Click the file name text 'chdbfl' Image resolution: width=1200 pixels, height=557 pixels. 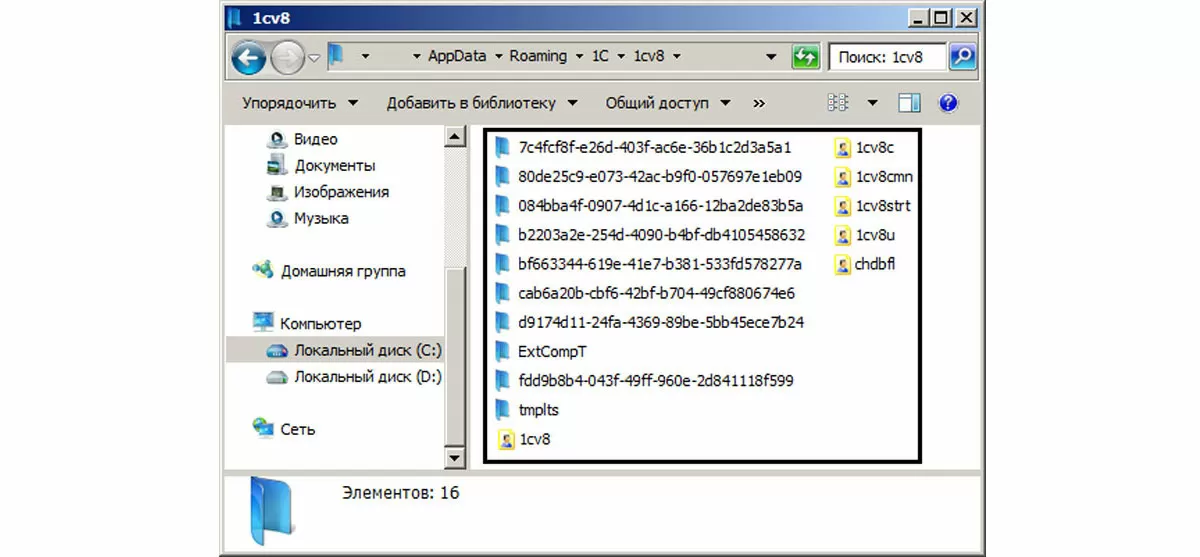click(x=875, y=264)
